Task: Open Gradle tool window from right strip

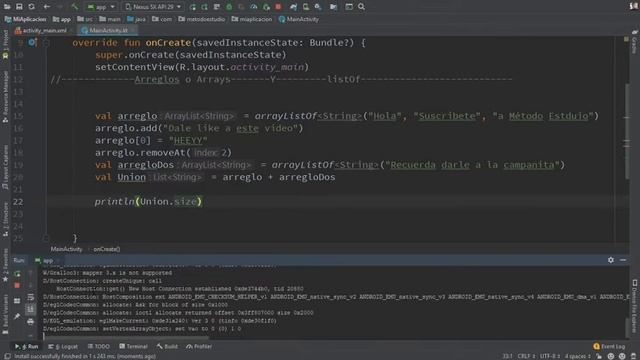Action: [635, 42]
